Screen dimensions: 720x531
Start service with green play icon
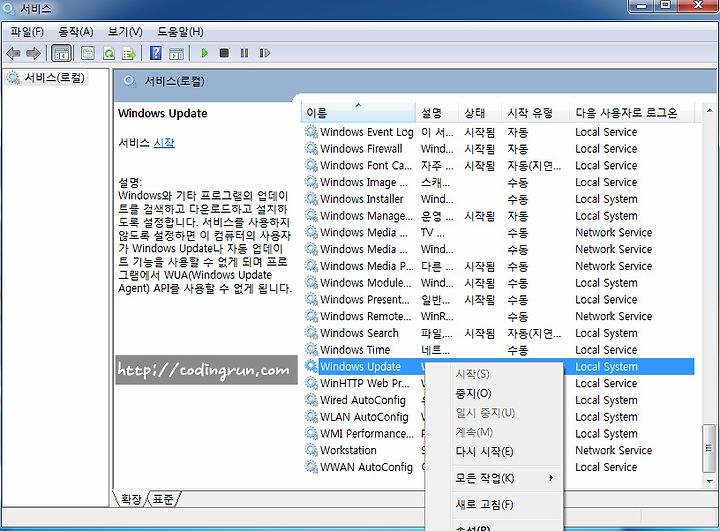tap(204, 53)
